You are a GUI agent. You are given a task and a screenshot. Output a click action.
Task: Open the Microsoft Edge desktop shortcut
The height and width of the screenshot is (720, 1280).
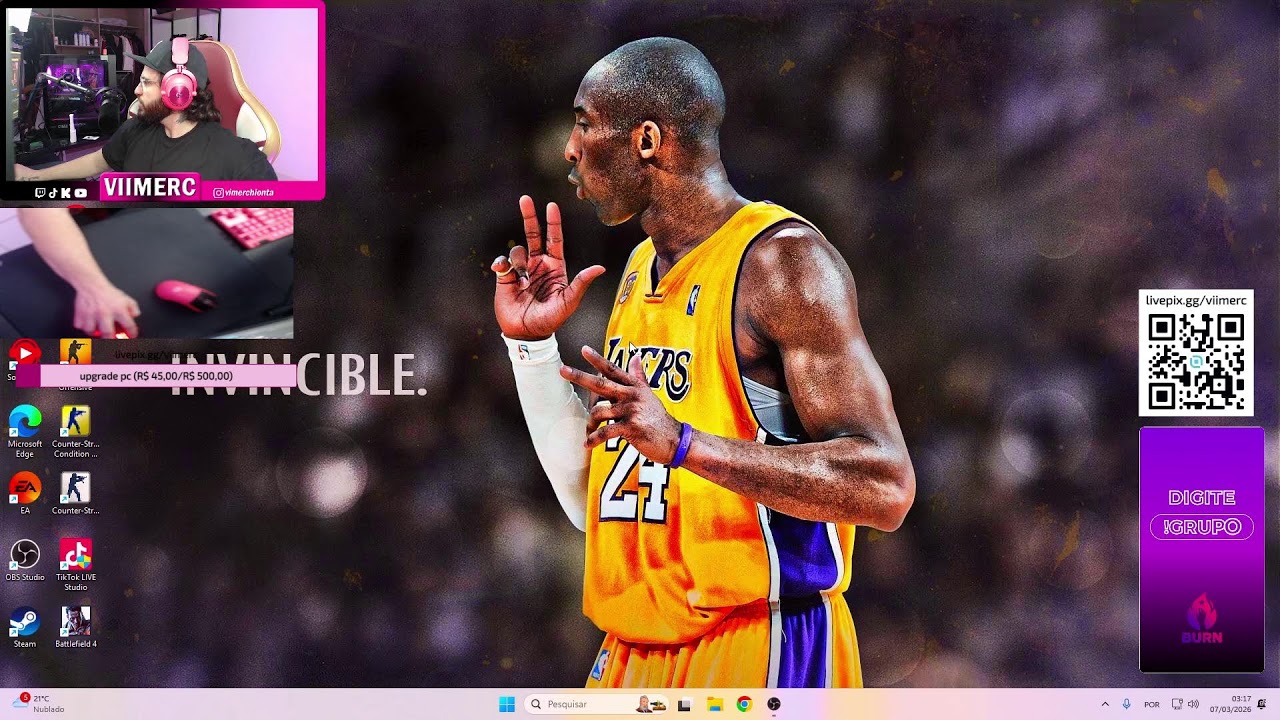point(25,431)
